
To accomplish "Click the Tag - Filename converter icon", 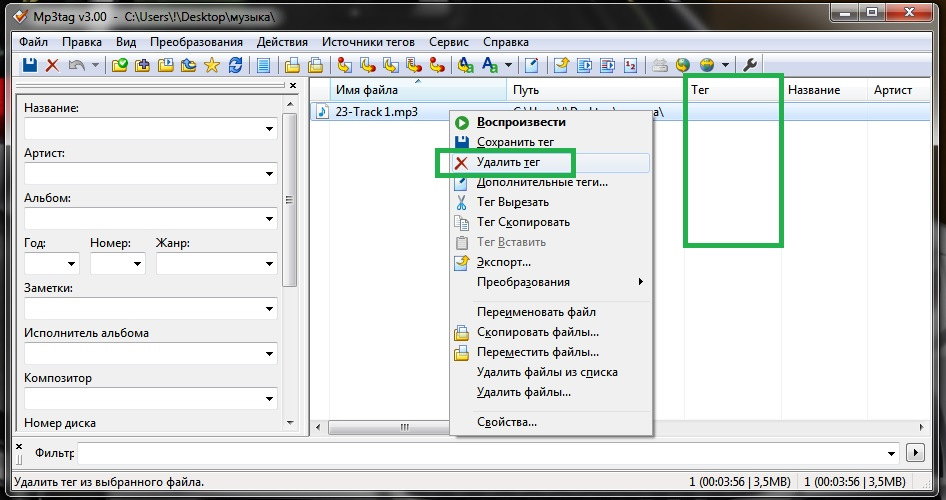I will click(345, 65).
